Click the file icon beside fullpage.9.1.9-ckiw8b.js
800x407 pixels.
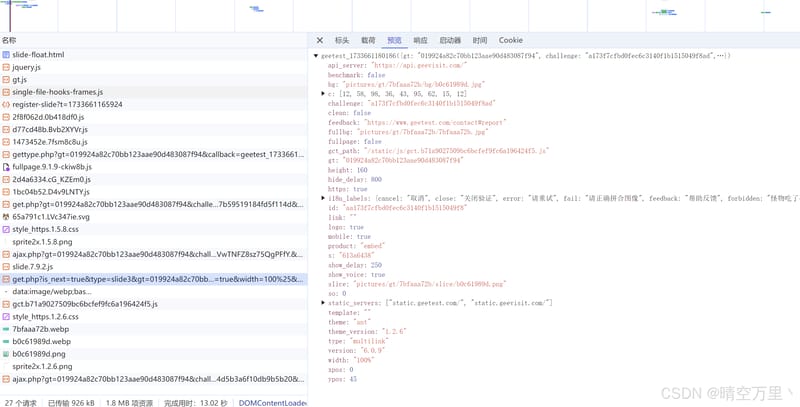point(6,167)
